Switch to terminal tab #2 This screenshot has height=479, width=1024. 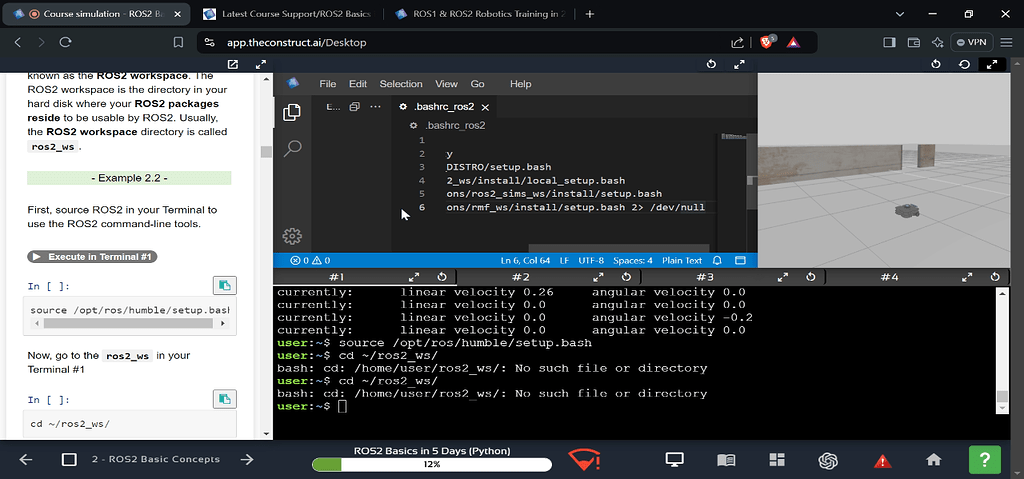(x=520, y=277)
